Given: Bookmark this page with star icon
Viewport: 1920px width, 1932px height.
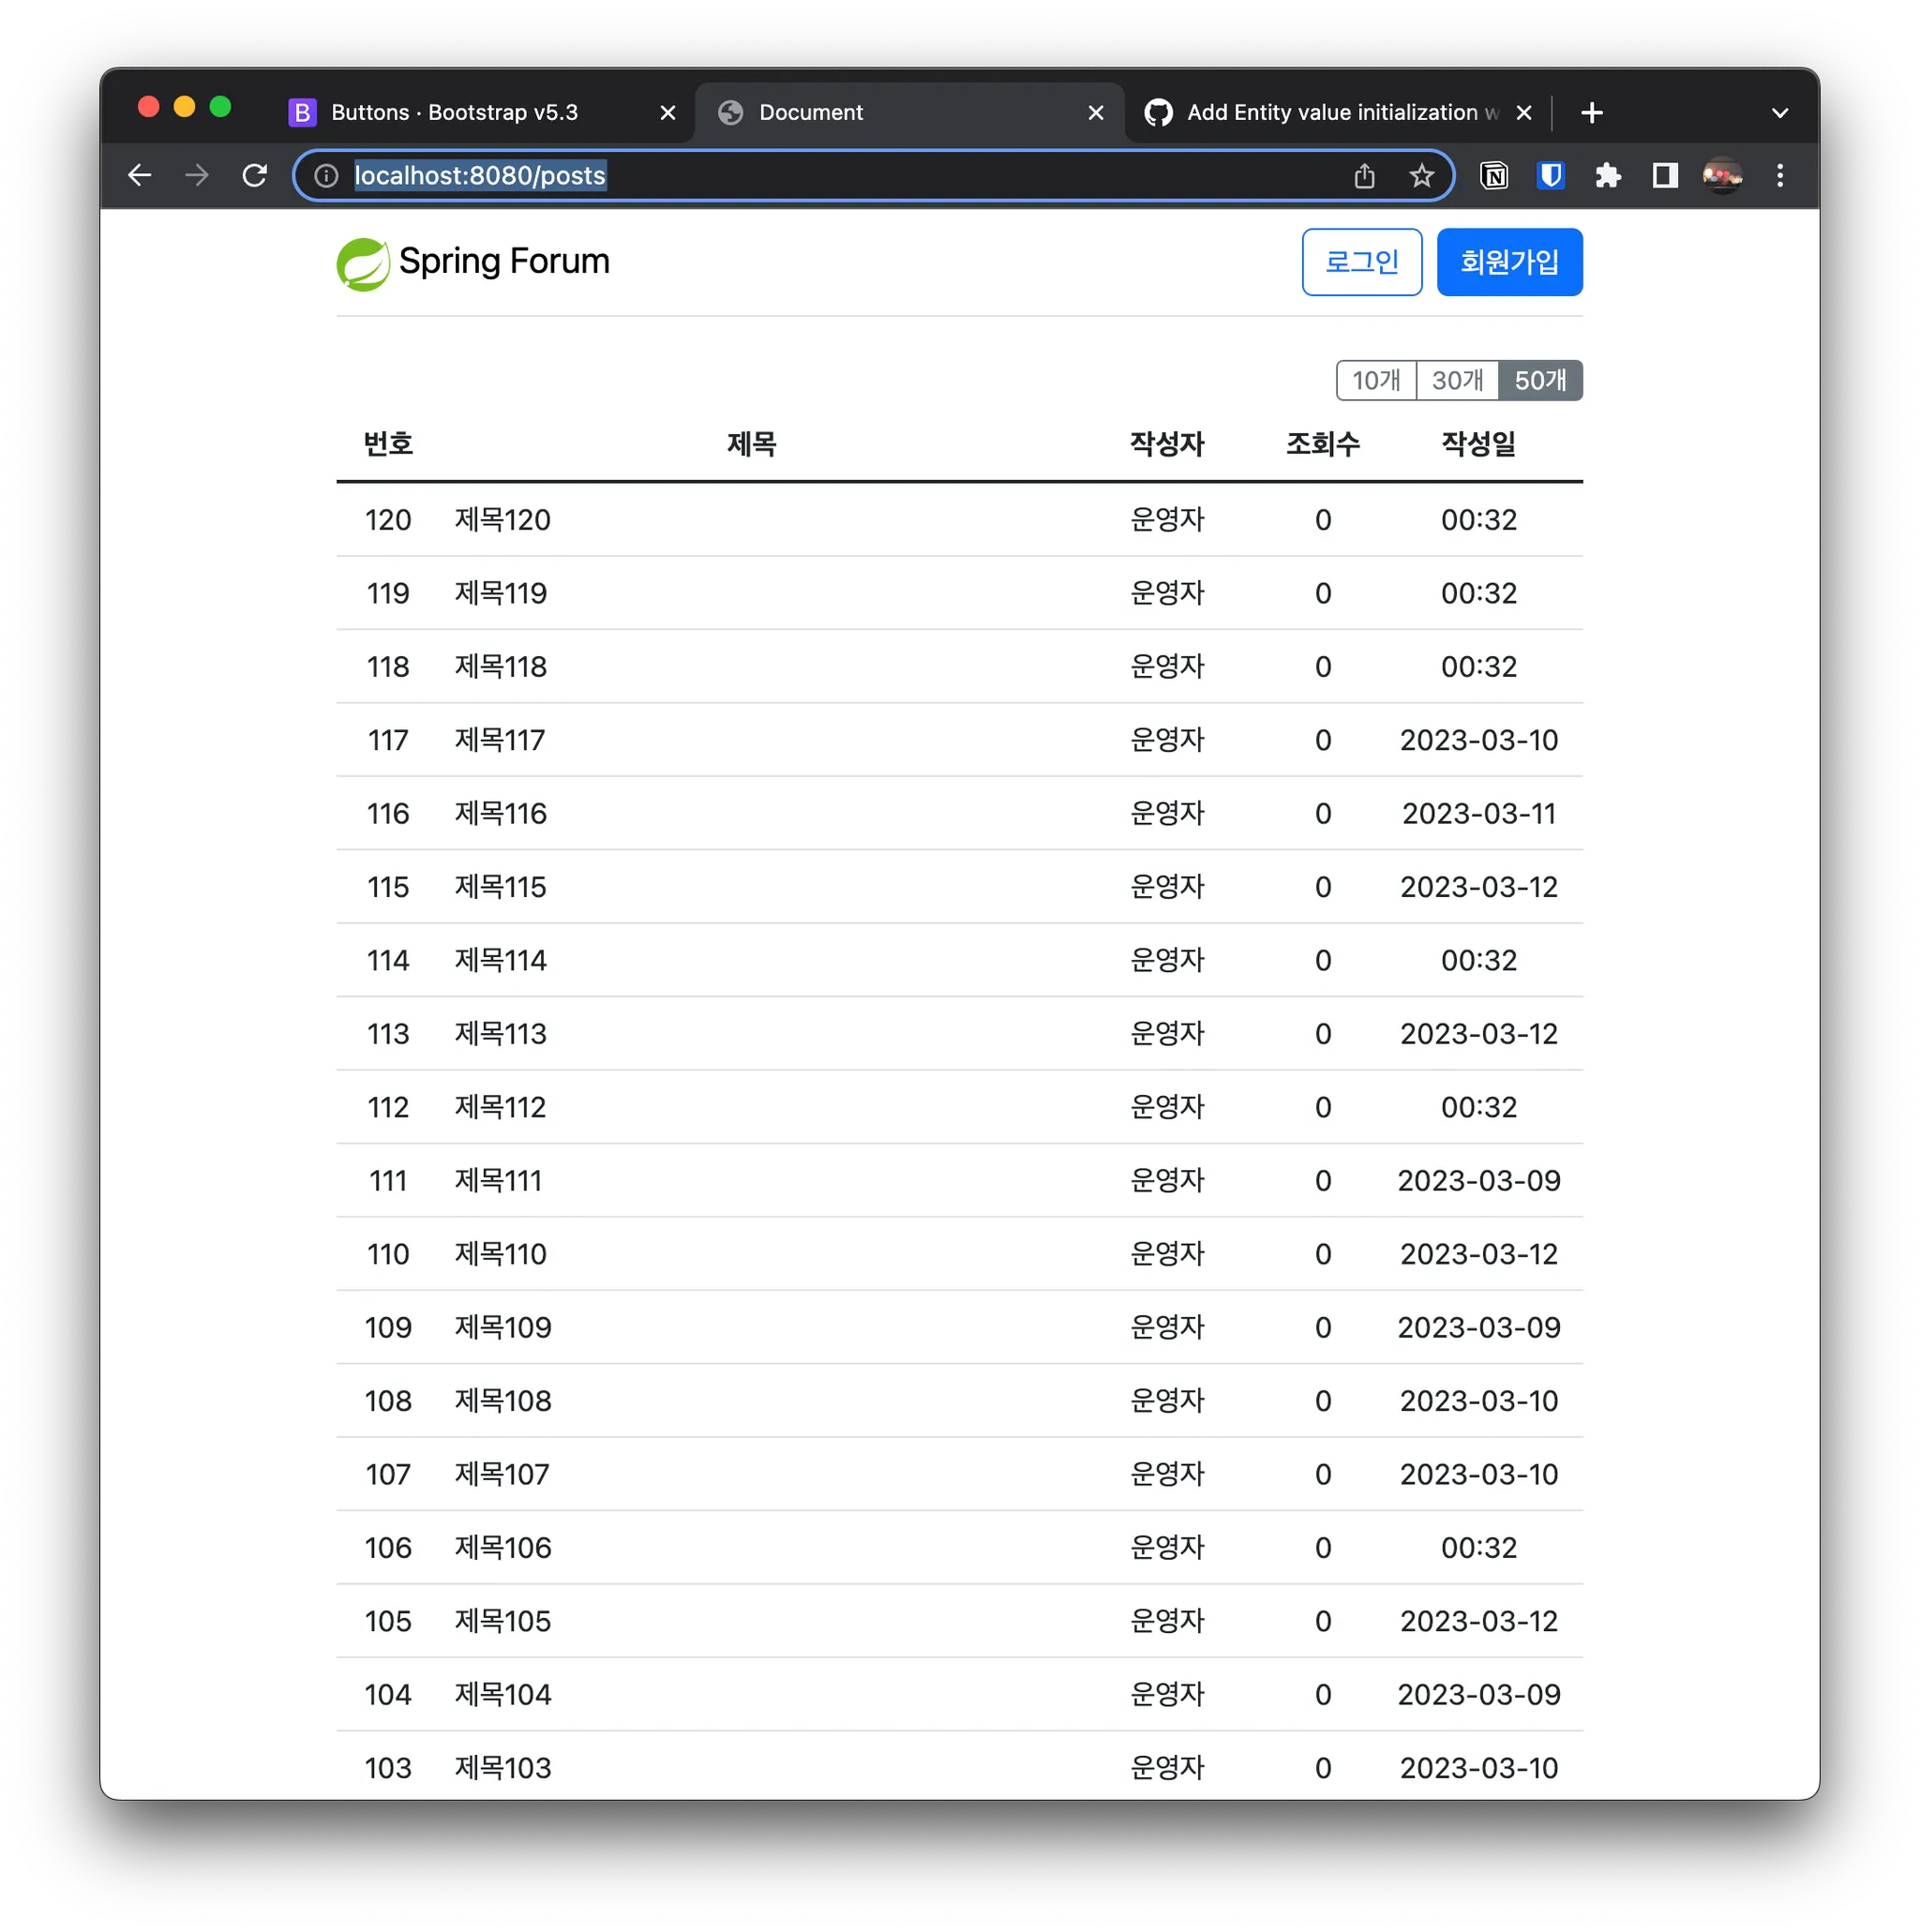Looking at the screenshot, I should click(x=1421, y=176).
